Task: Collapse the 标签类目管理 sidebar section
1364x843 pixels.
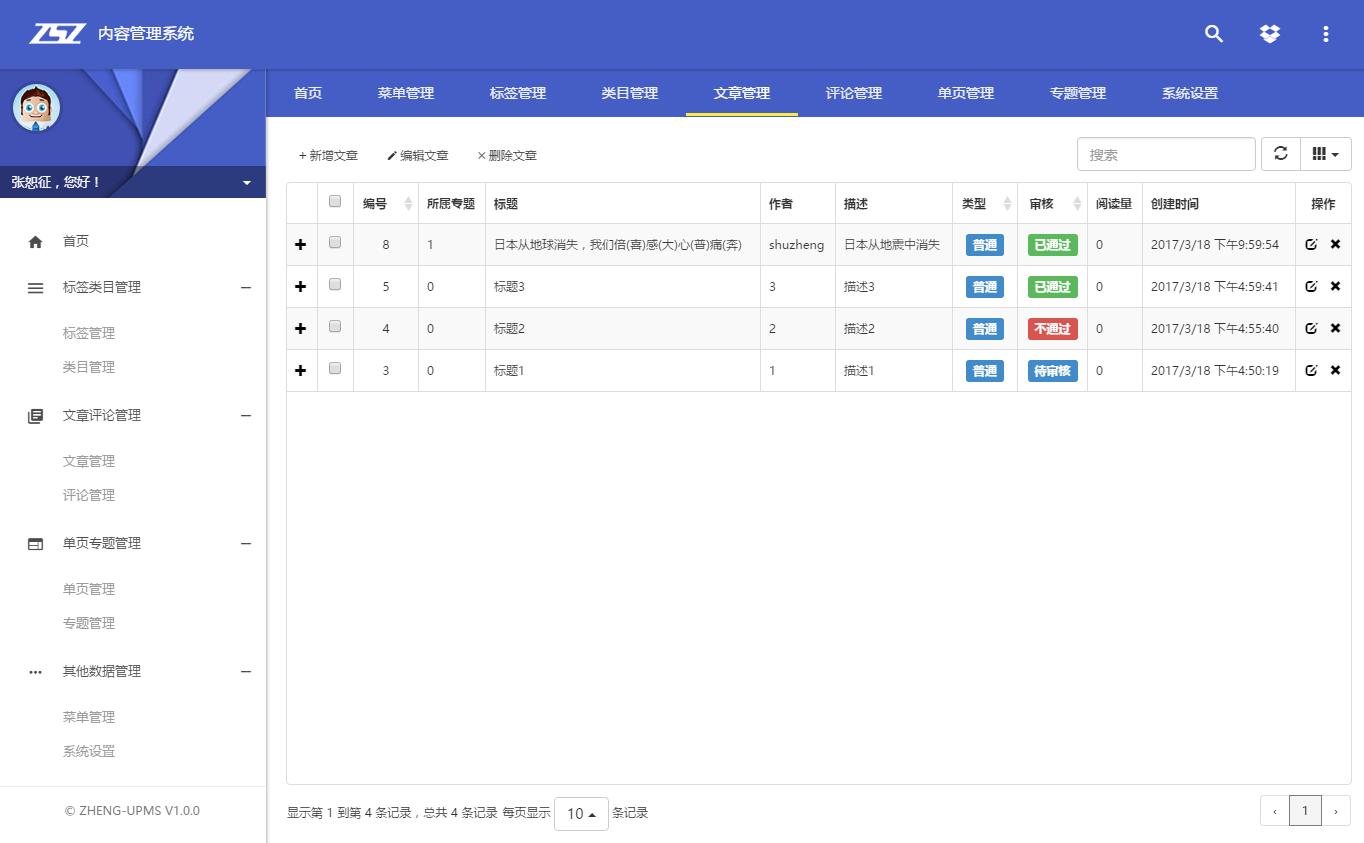Action: [x=246, y=287]
